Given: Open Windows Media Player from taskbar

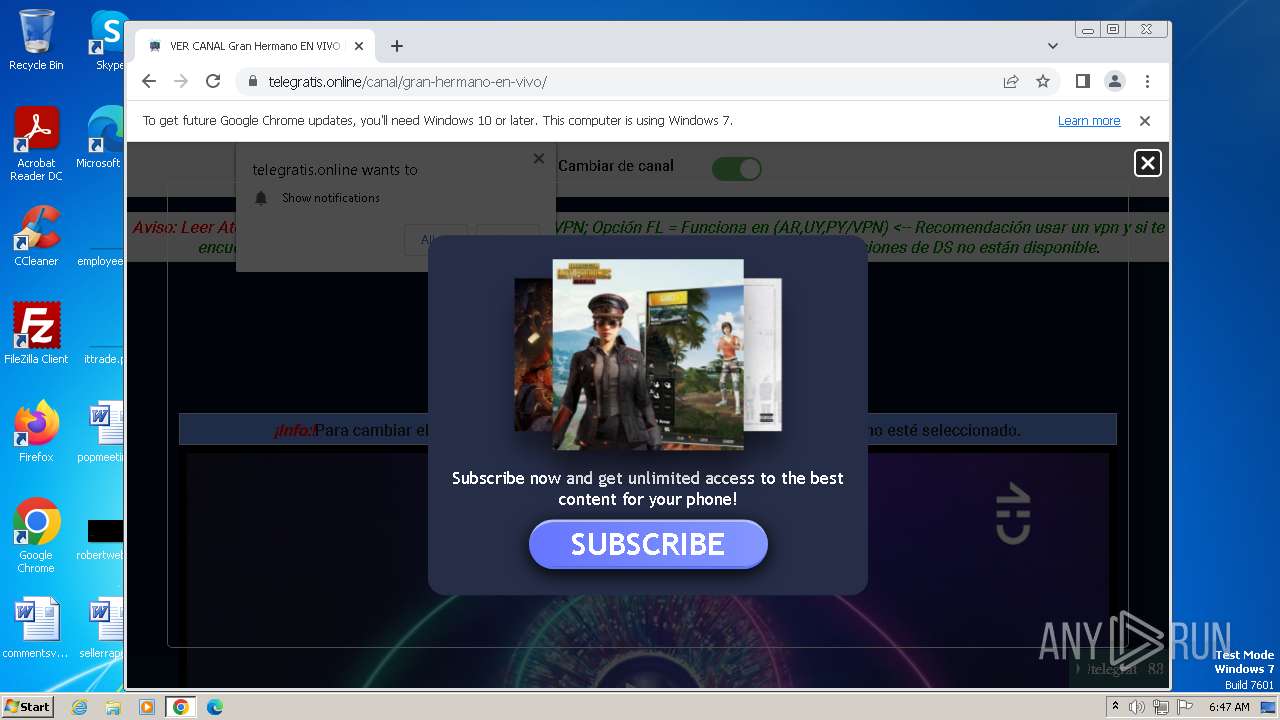Looking at the screenshot, I should click(x=146, y=707).
